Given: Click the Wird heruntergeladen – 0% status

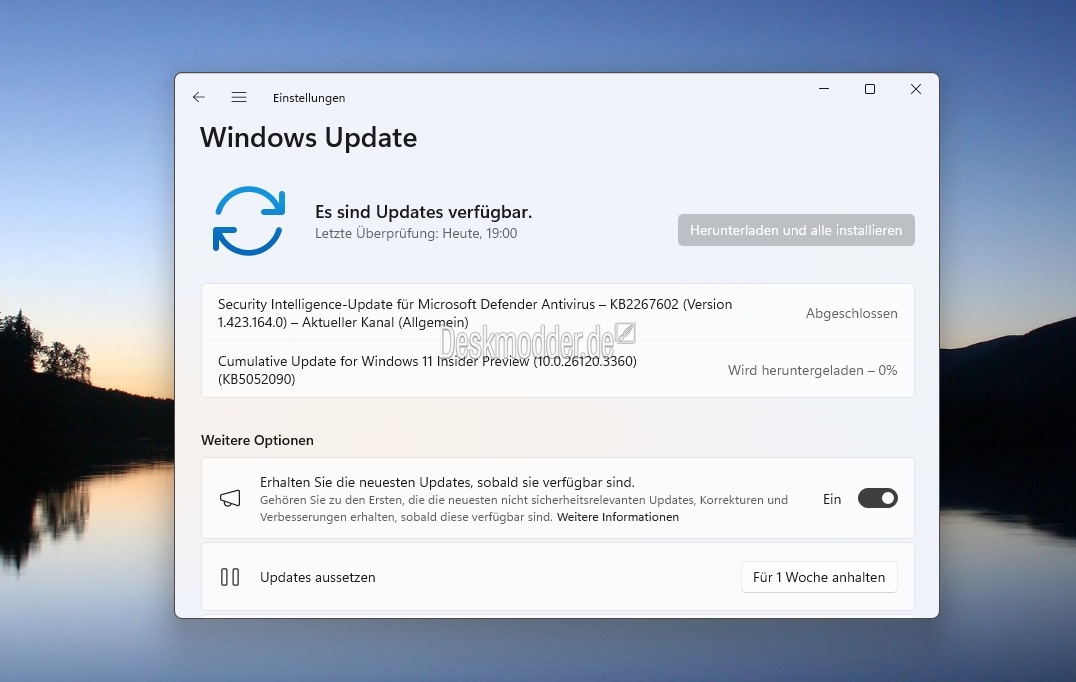Looking at the screenshot, I should click(x=812, y=370).
